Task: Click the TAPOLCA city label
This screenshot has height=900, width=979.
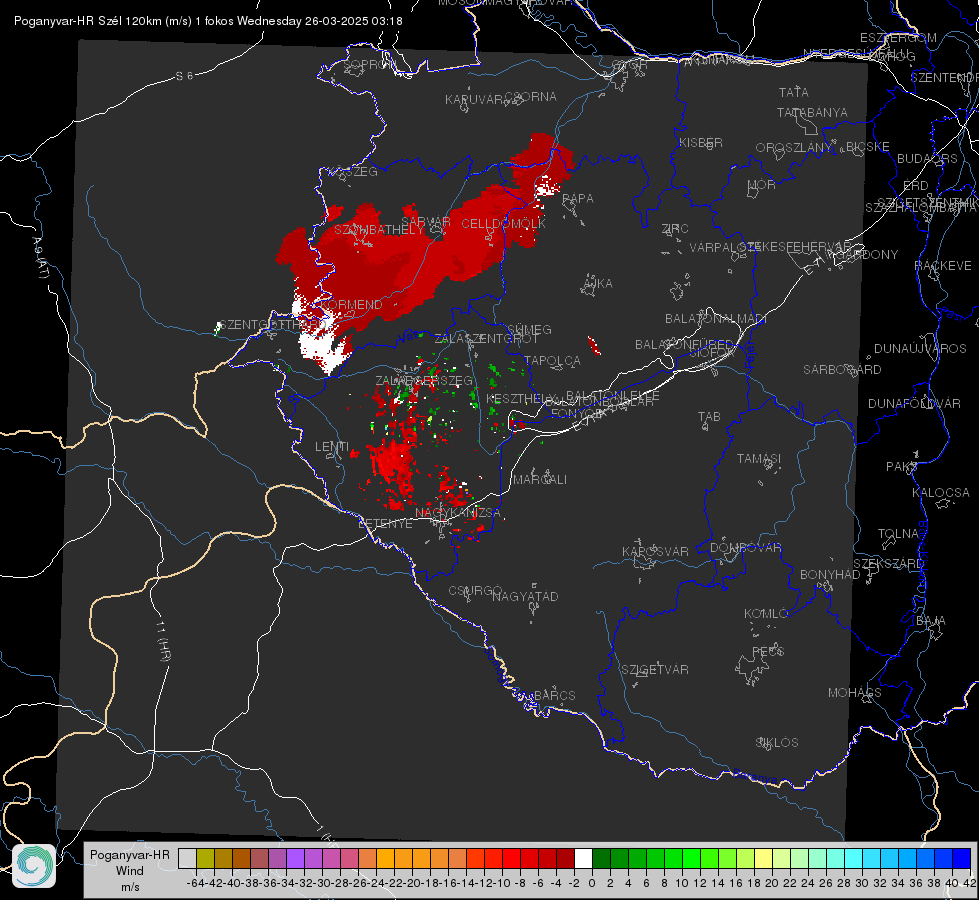Action: coord(553,360)
